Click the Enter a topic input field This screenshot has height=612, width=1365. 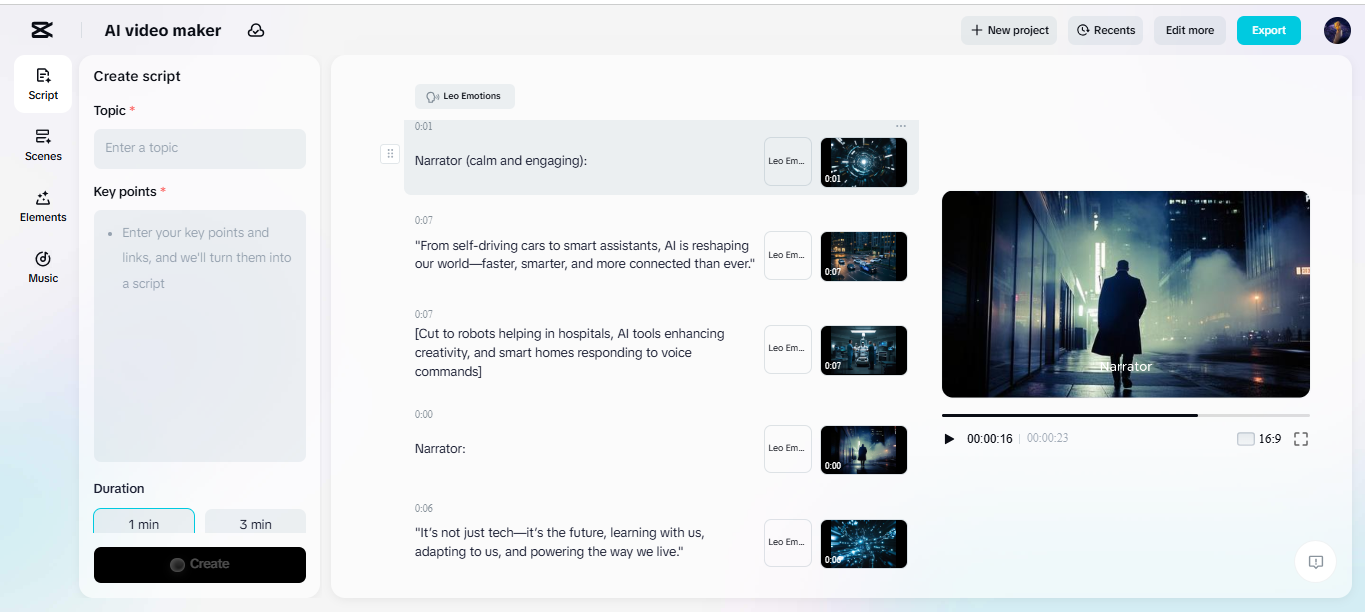pyautogui.click(x=199, y=148)
